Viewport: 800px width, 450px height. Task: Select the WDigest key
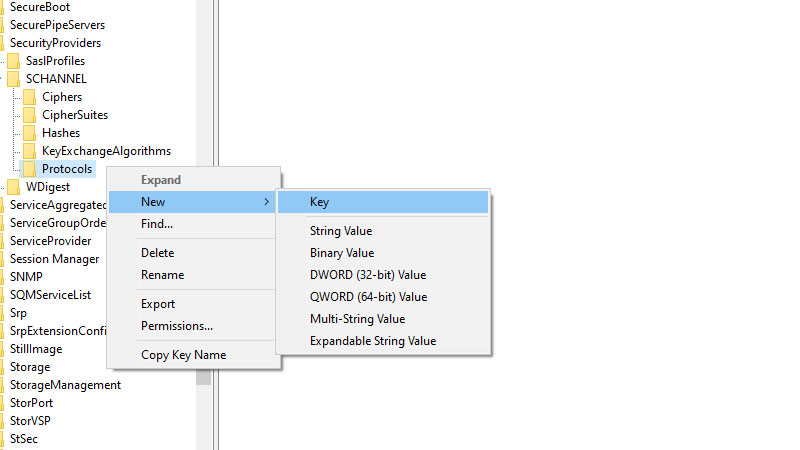point(48,187)
